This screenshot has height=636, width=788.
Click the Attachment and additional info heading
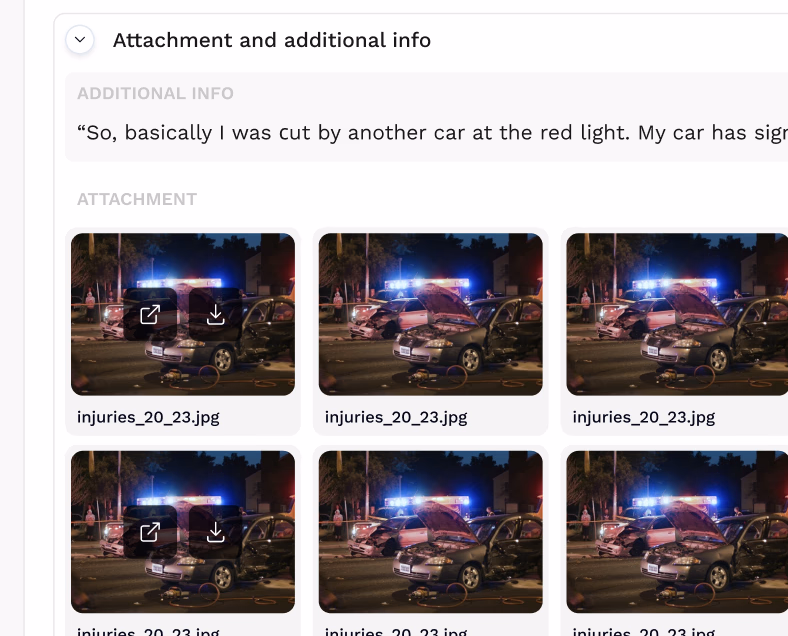click(x=272, y=40)
